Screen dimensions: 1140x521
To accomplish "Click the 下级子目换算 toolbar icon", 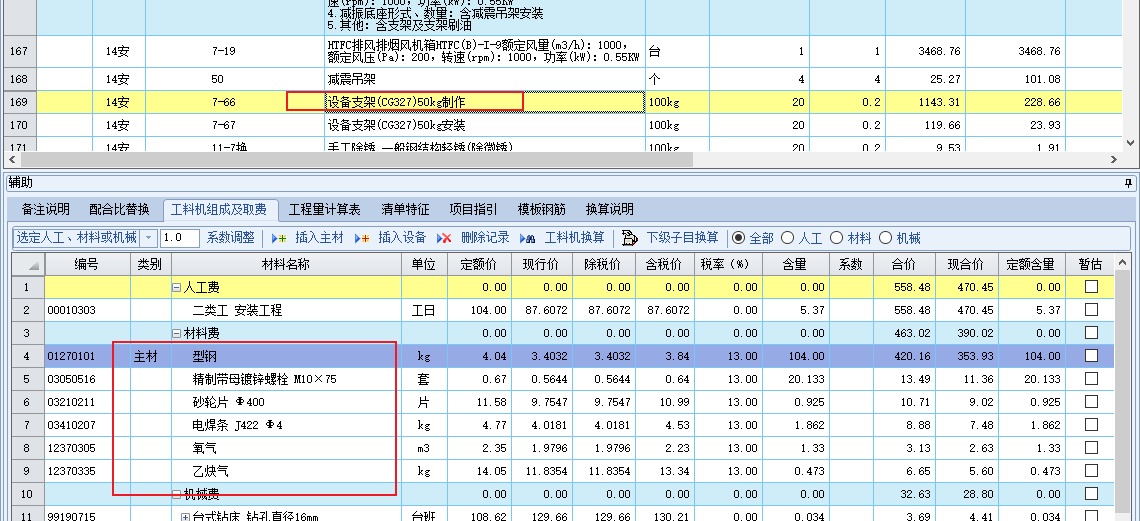I will pyautogui.click(x=630, y=238).
